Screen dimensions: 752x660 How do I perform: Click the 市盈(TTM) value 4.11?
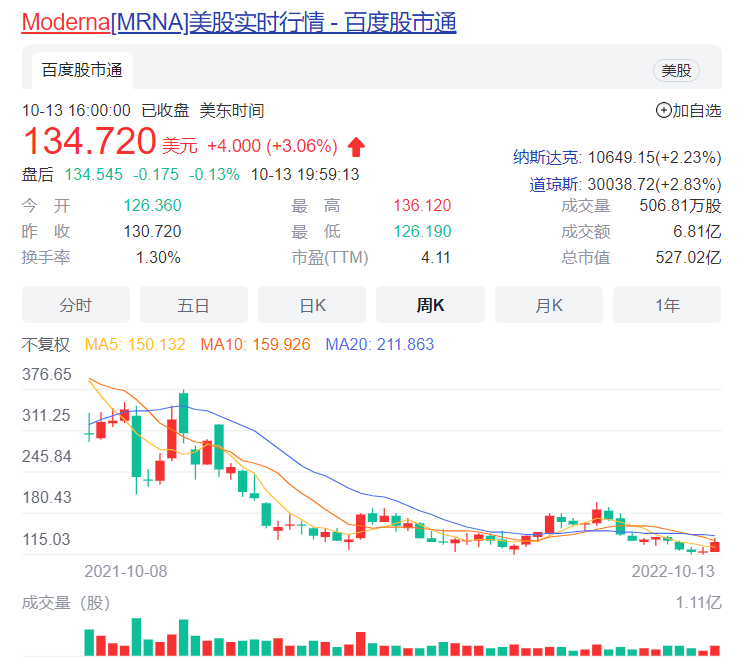[435, 257]
